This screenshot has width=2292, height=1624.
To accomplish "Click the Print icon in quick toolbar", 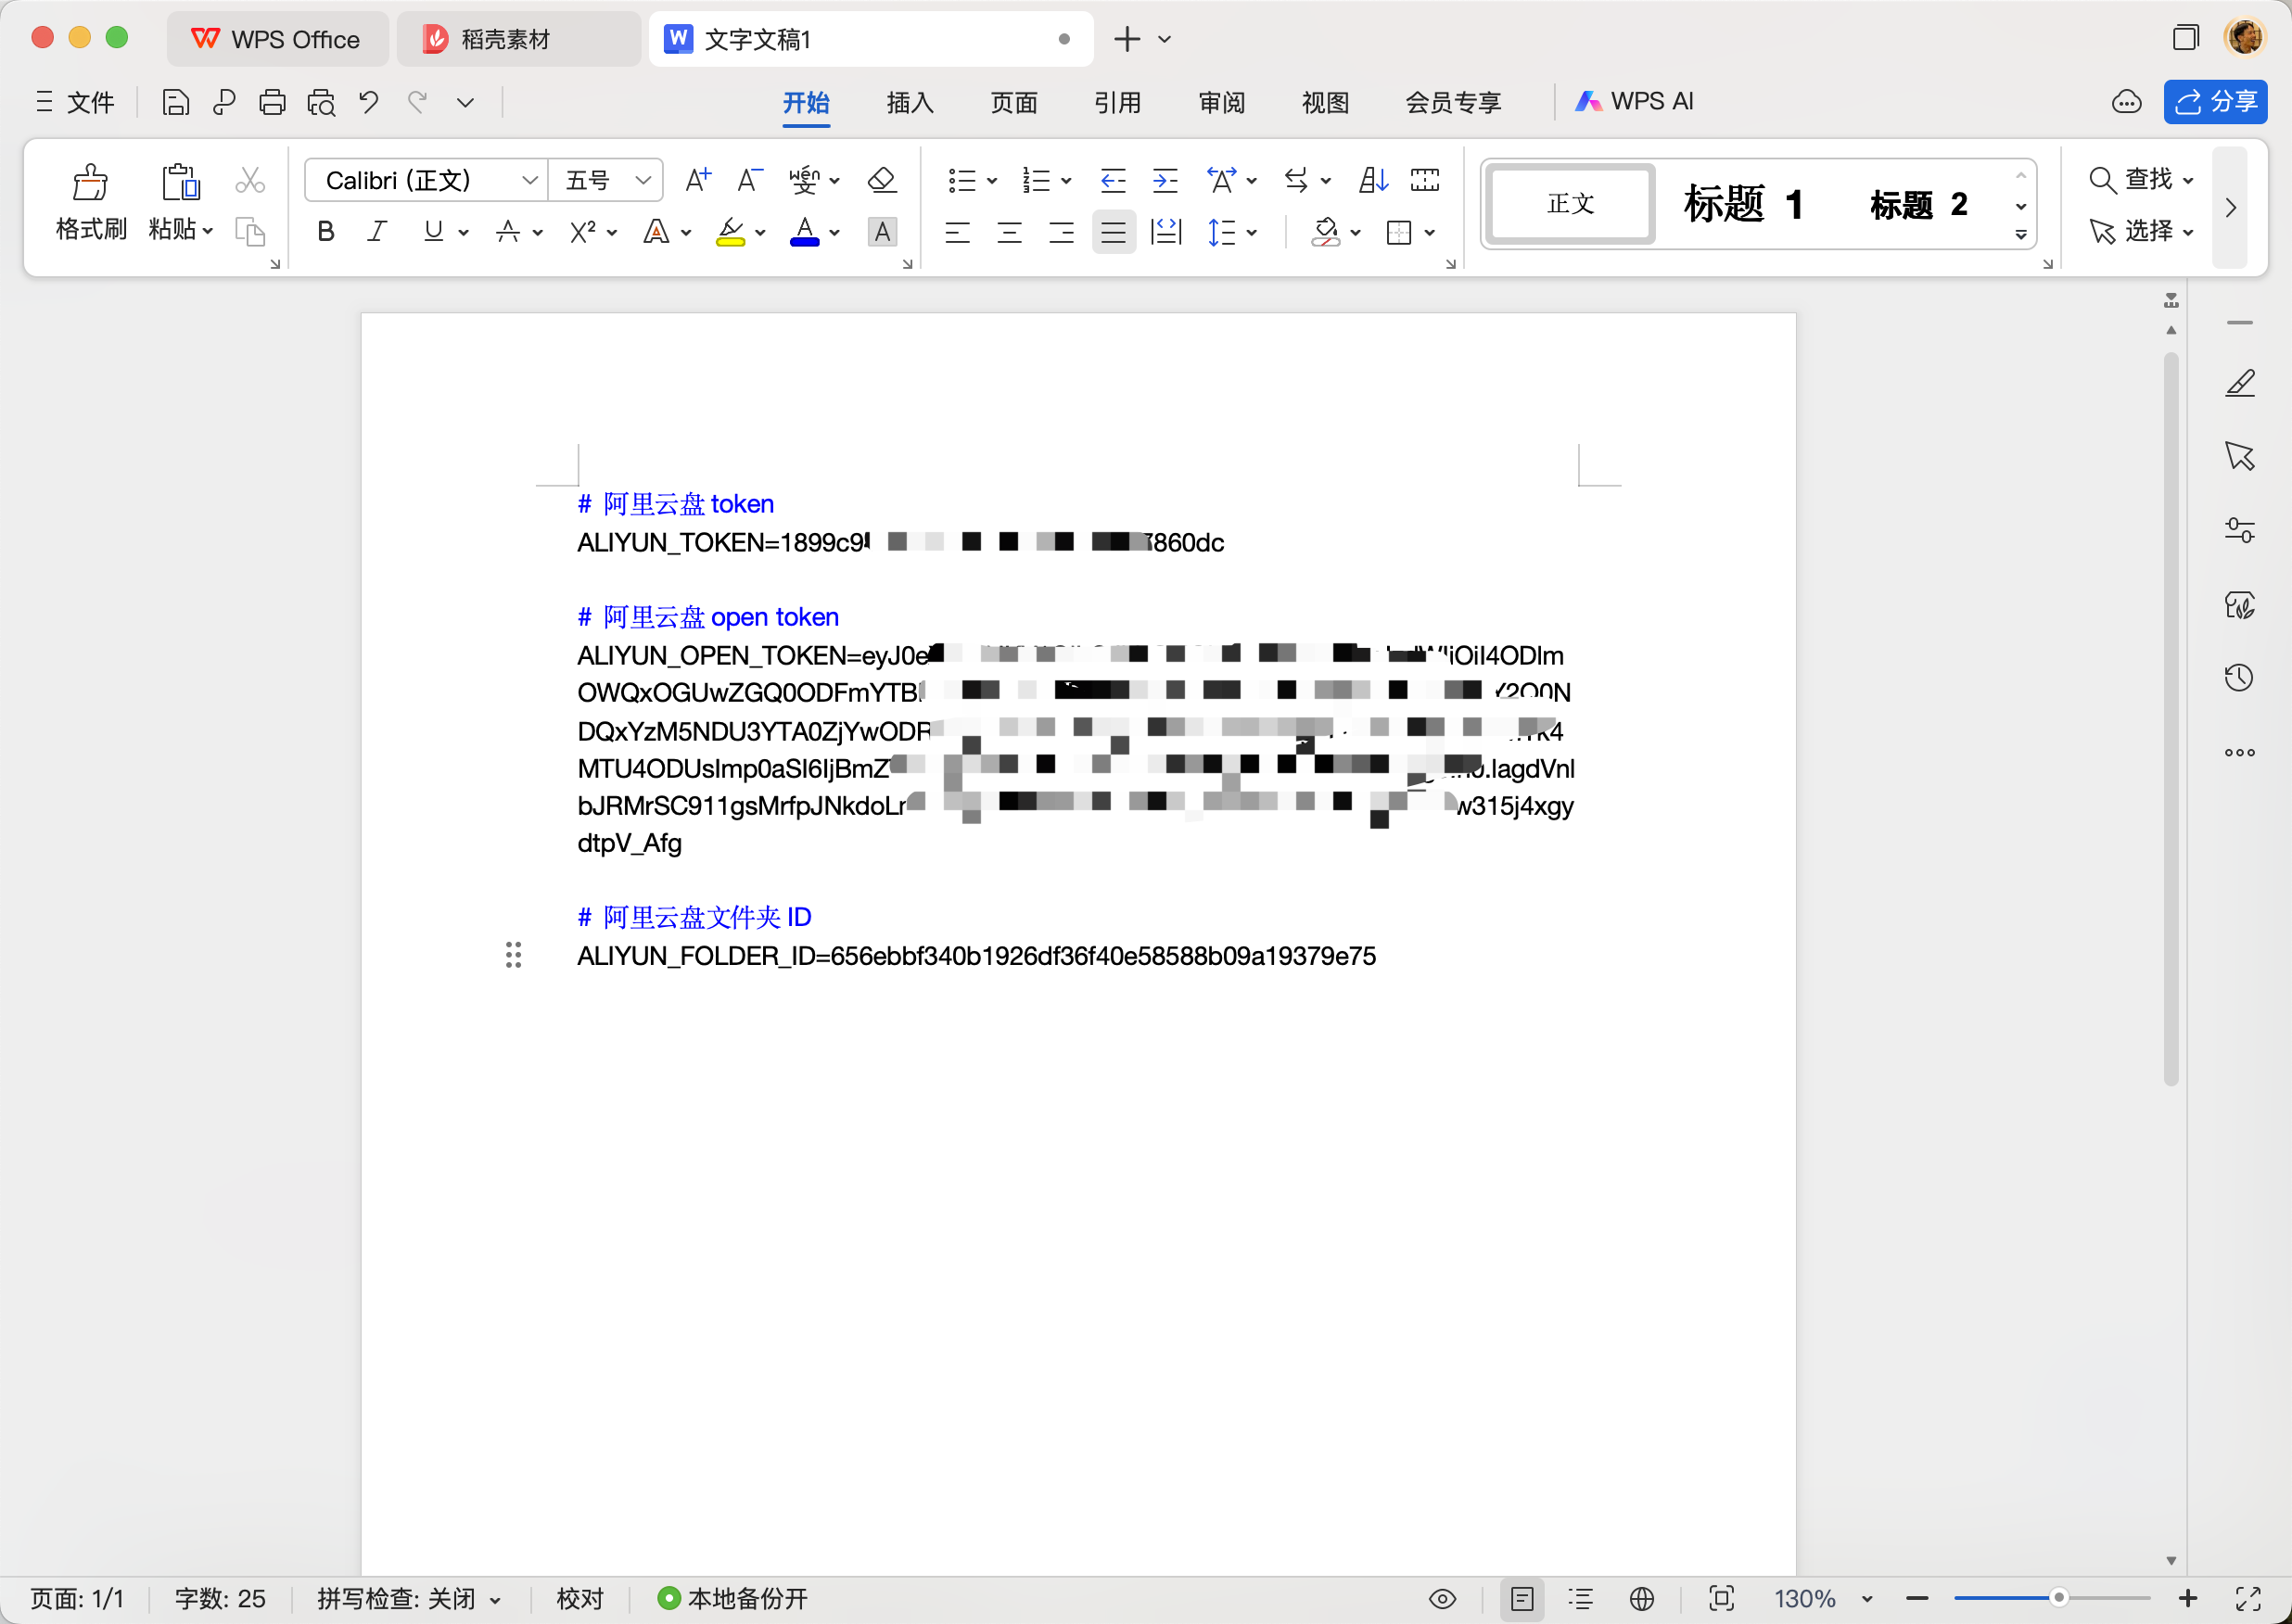I will [x=272, y=102].
